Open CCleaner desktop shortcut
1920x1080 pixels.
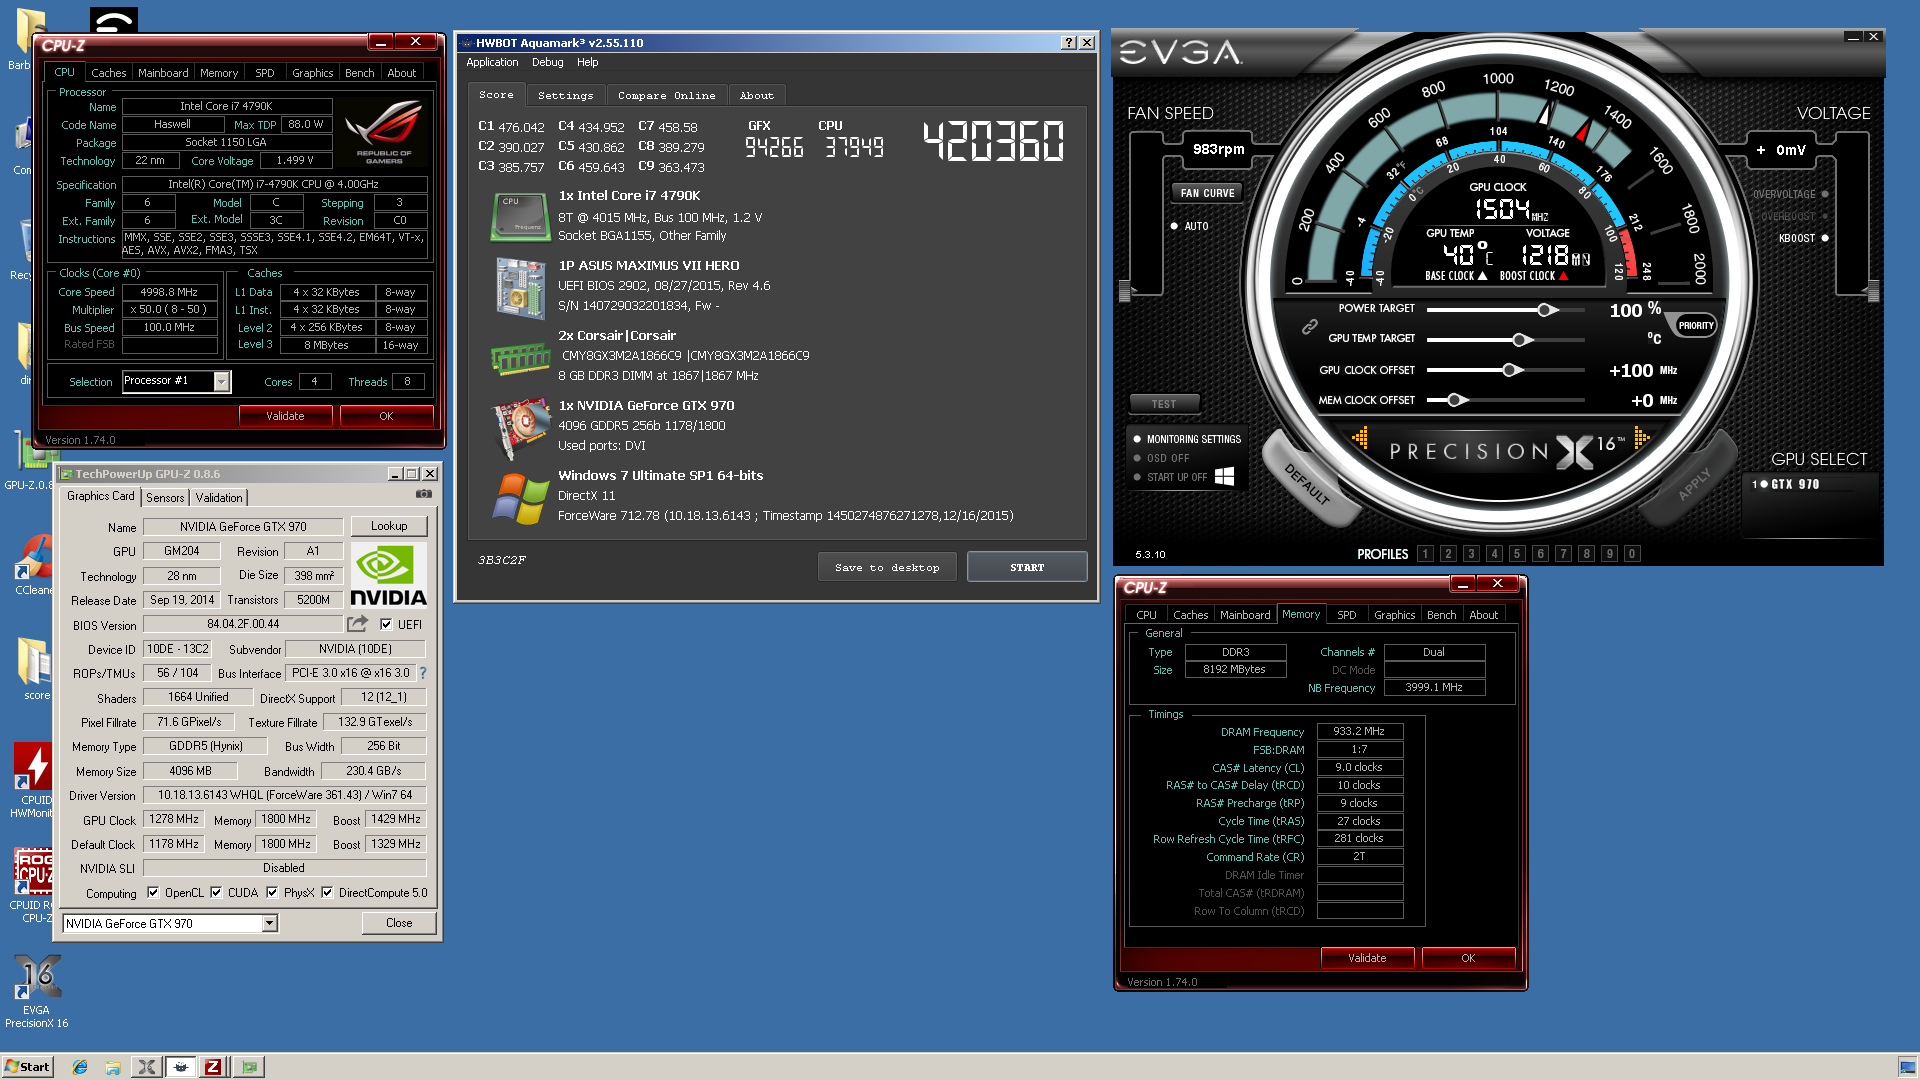click(x=34, y=565)
